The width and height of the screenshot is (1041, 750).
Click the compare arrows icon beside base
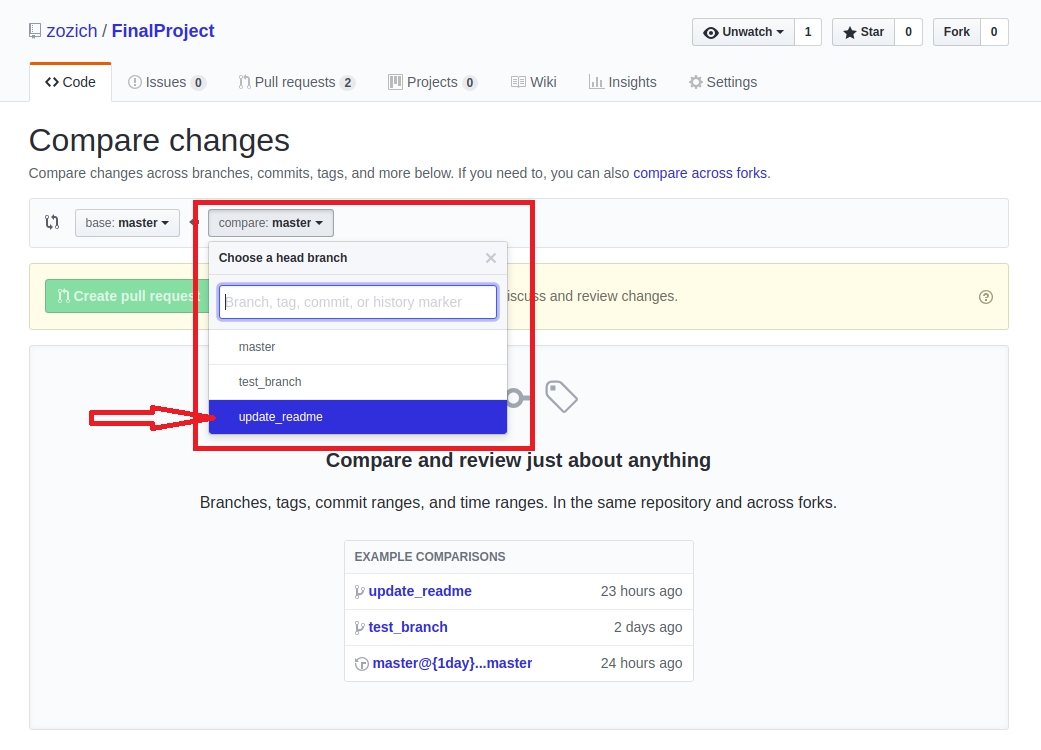[x=52, y=222]
